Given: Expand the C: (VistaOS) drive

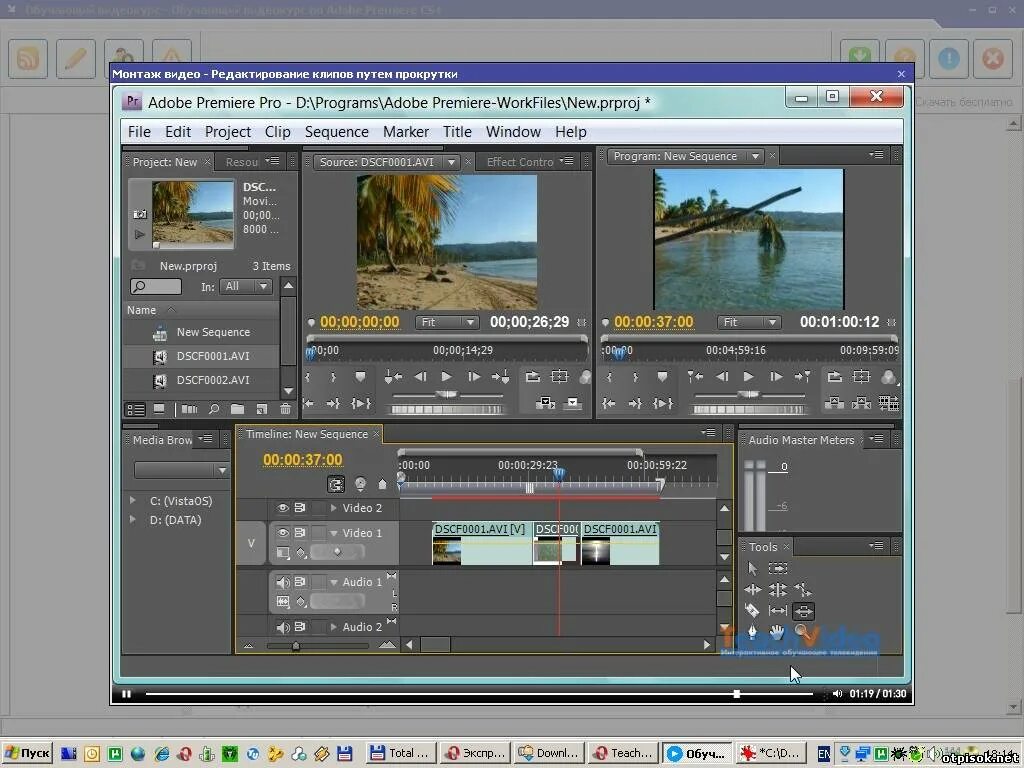Looking at the screenshot, I should click(133, 500).
